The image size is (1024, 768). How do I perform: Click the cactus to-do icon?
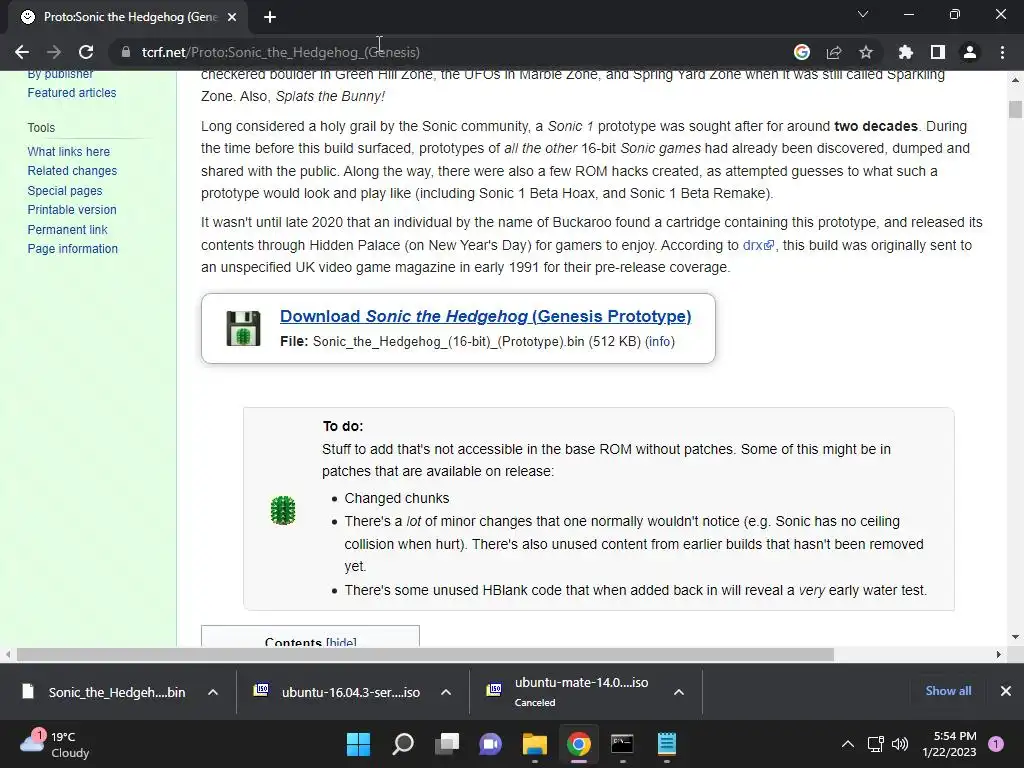tap(283, 510)
